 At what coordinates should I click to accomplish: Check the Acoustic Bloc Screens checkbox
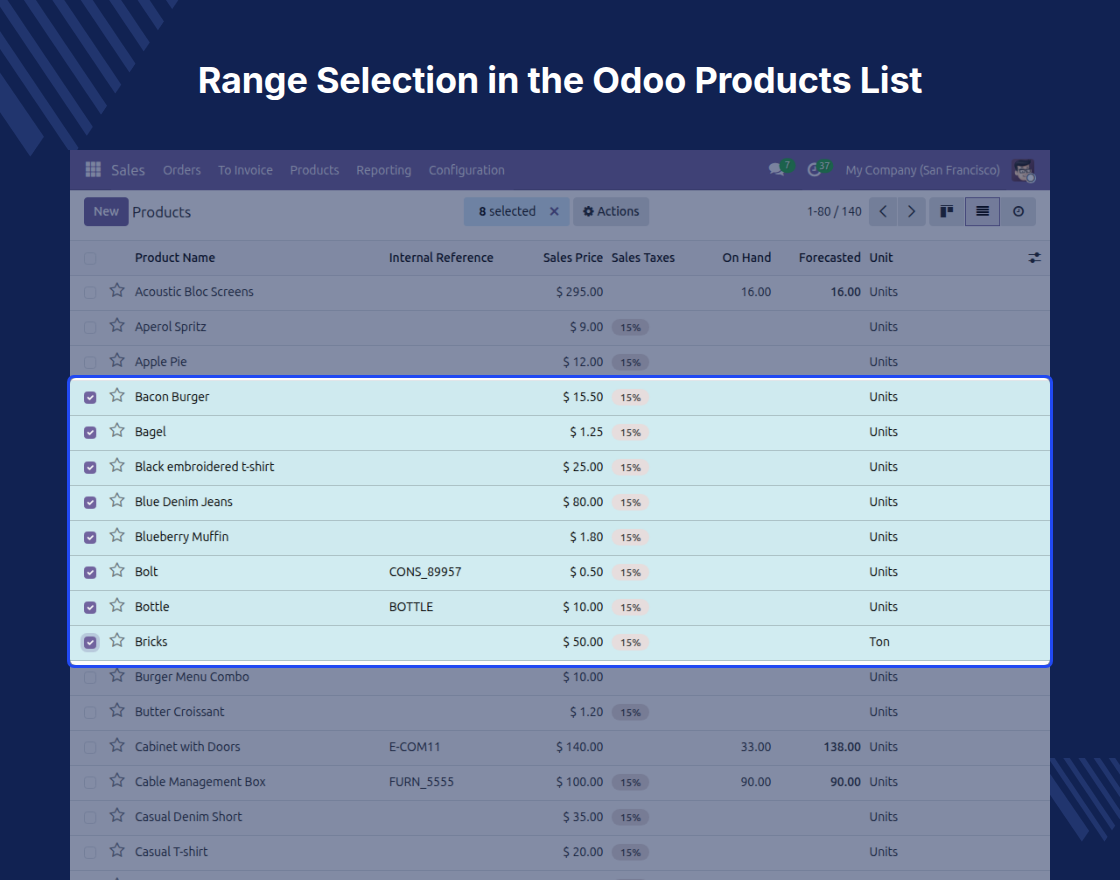(x=90, y=292)
